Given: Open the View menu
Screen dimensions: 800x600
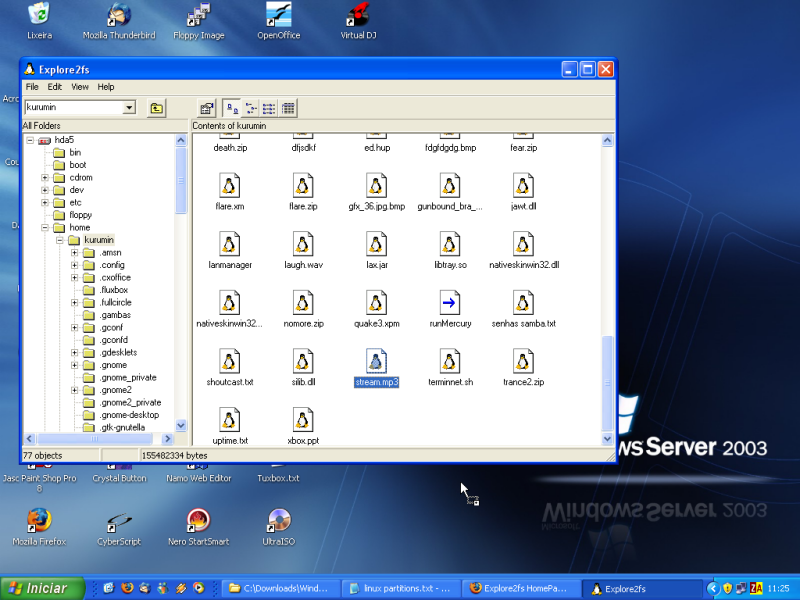Looking at the screenshot, I should 80,87.
